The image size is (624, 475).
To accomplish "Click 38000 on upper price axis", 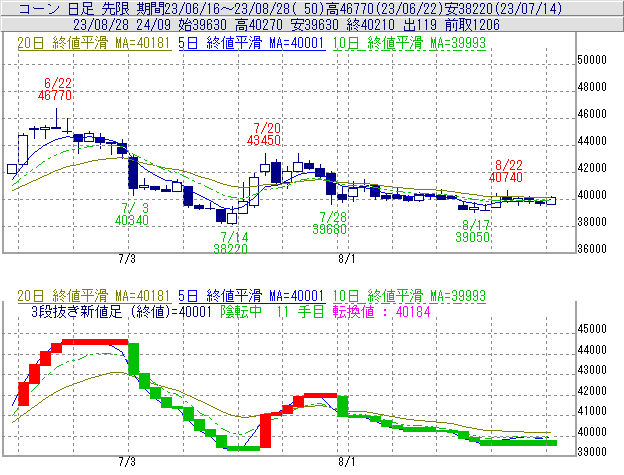I will [x=592, y=222].
